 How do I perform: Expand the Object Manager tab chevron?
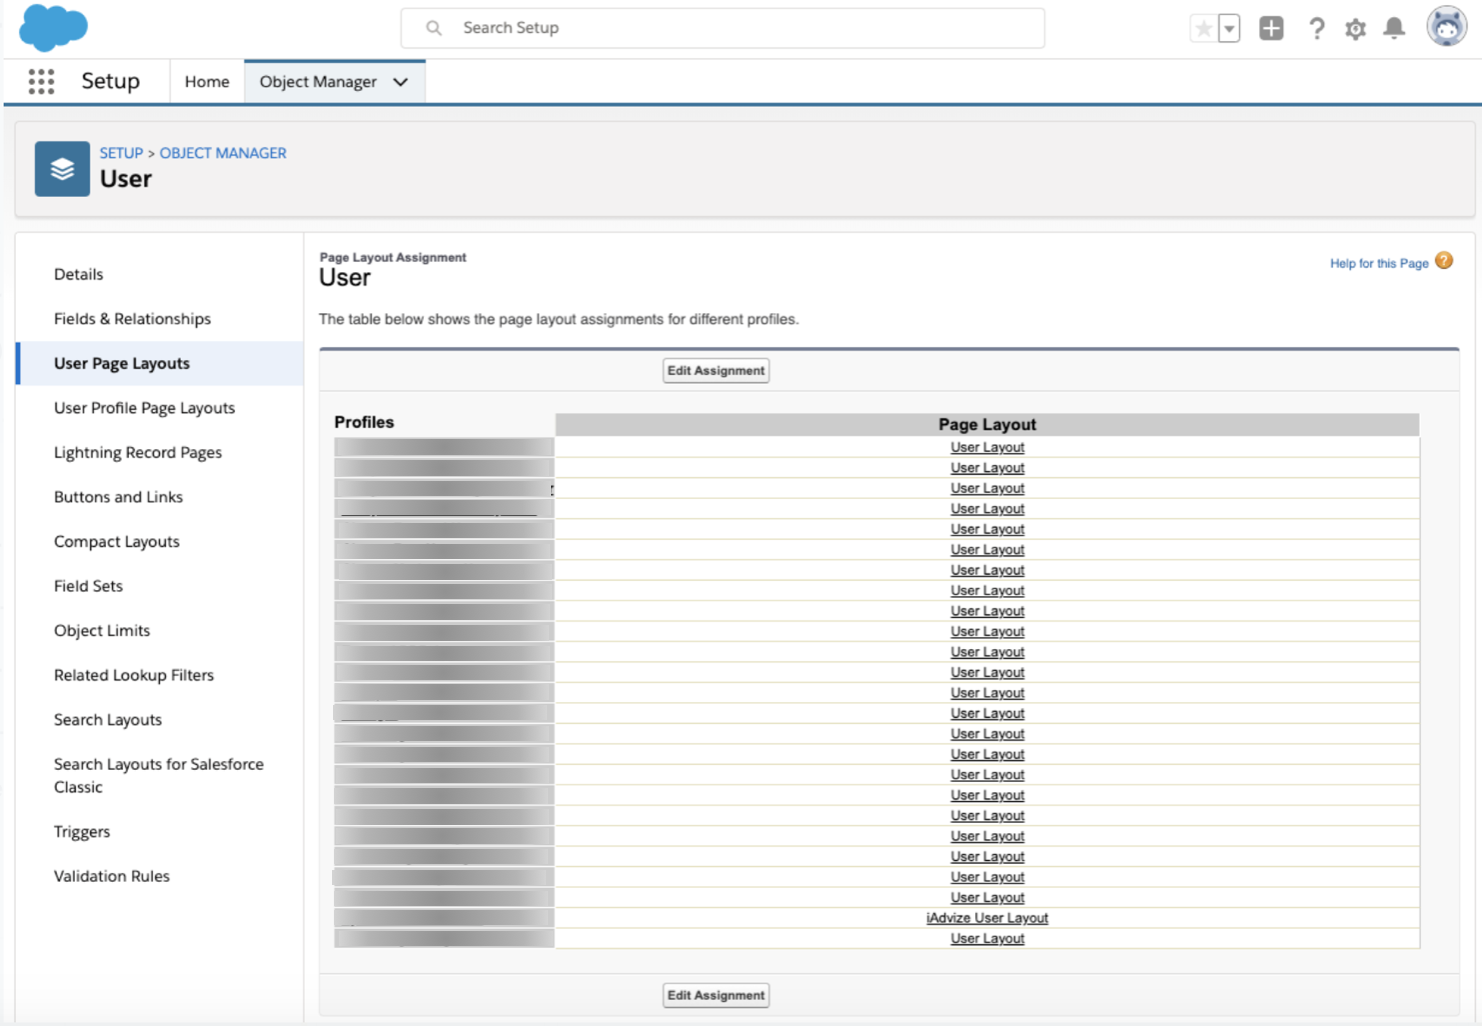(401, 82)
